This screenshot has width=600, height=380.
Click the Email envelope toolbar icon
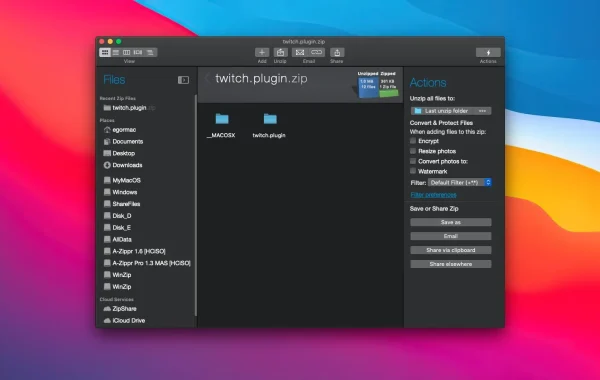point(300,52)
